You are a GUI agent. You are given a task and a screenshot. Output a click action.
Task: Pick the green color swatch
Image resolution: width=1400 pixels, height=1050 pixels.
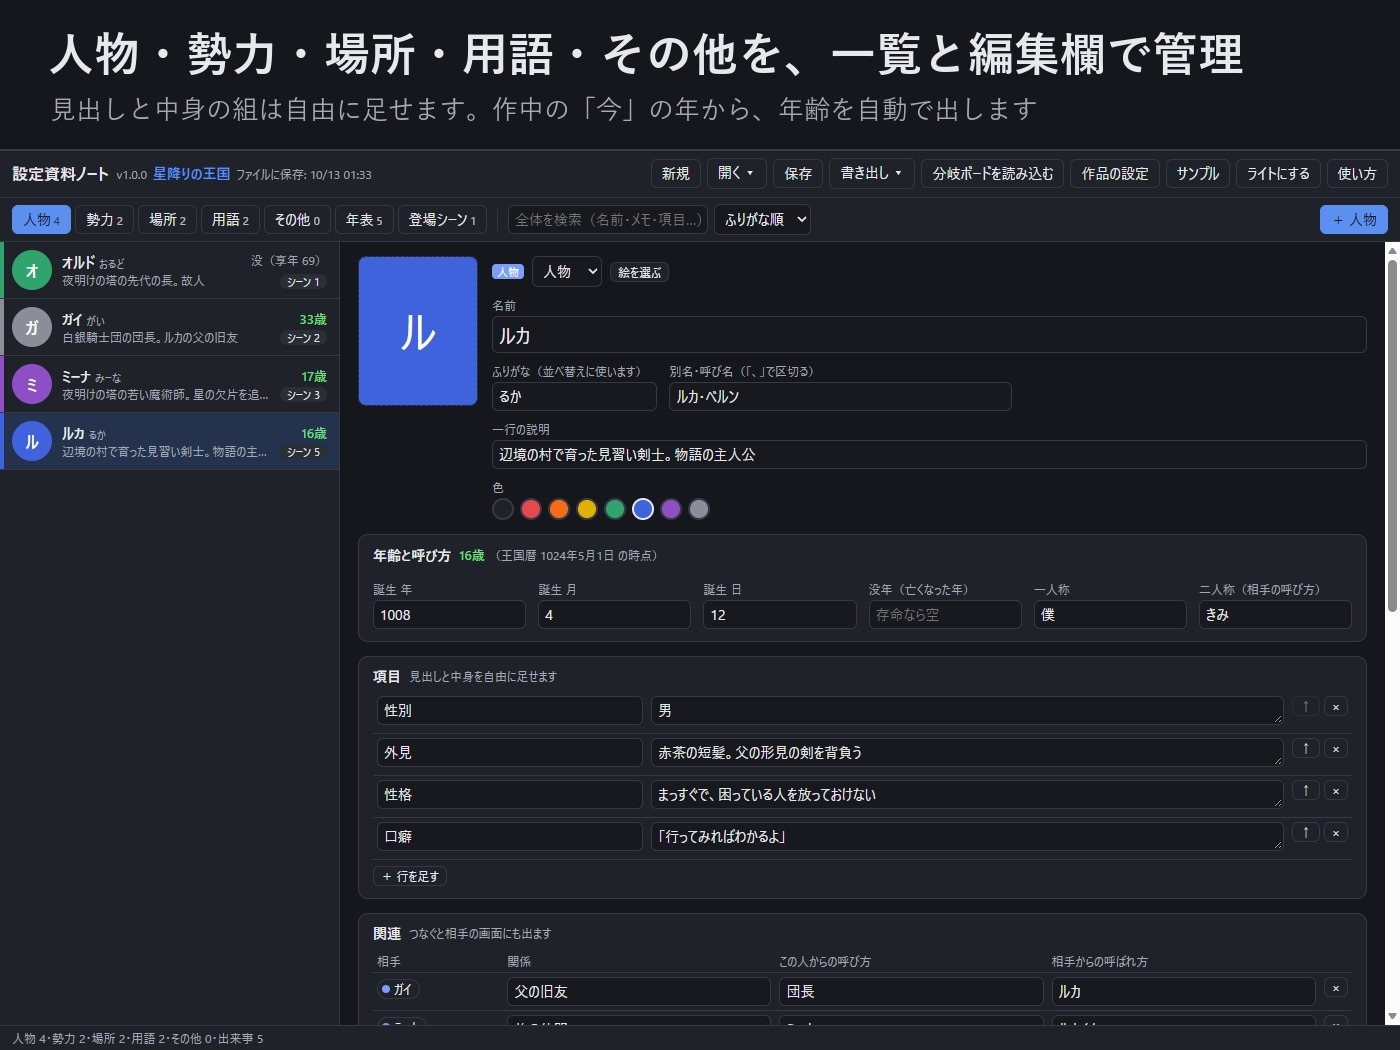[x=615, y=509]
